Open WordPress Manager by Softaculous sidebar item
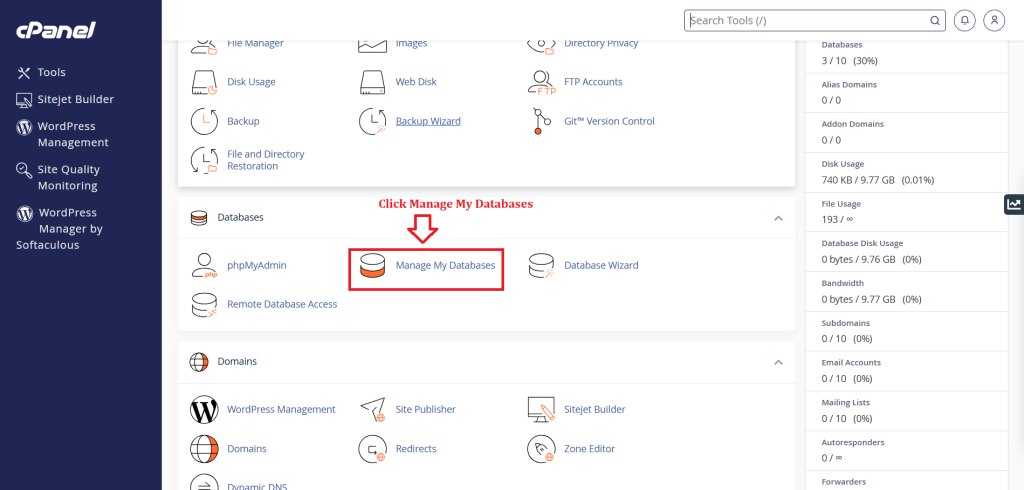This screenshot has height=490, width=1024. 59,229
